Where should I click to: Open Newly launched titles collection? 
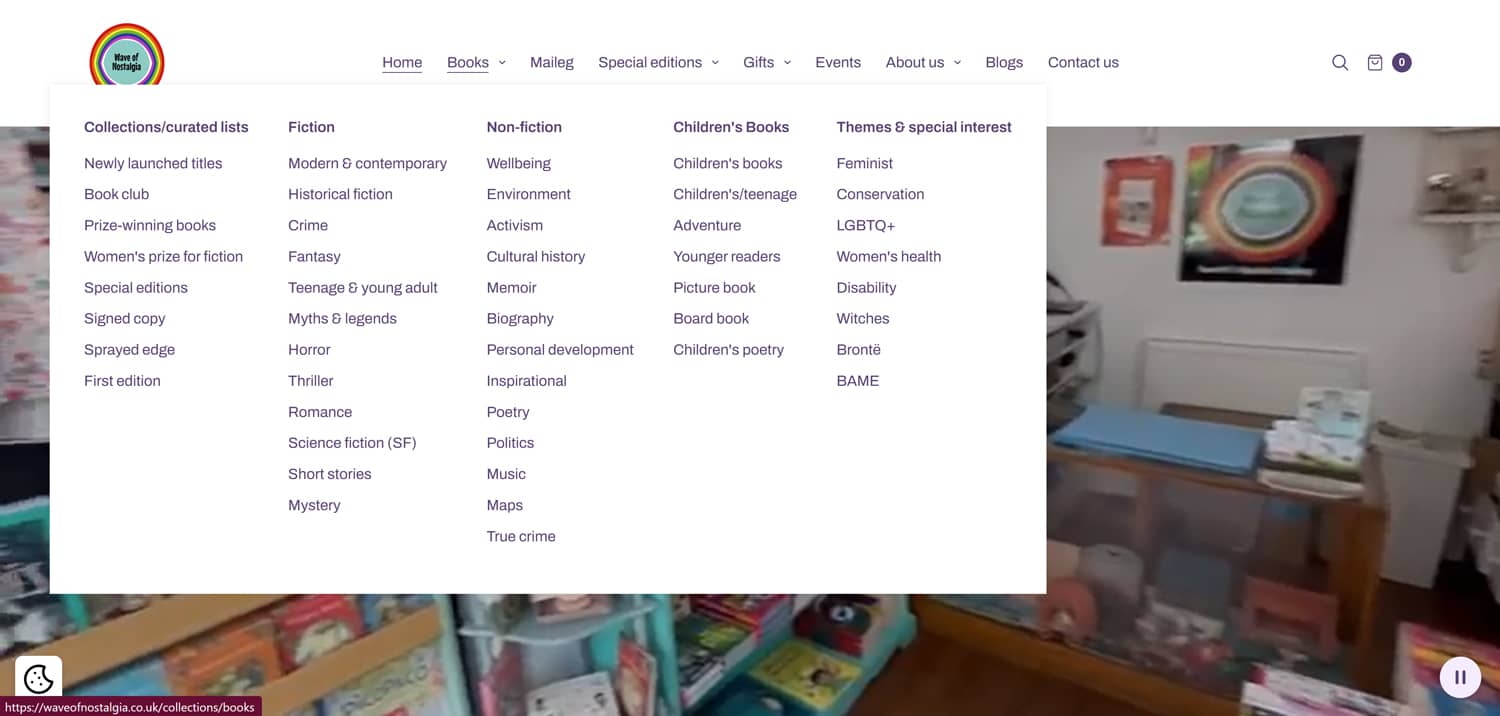153,163
